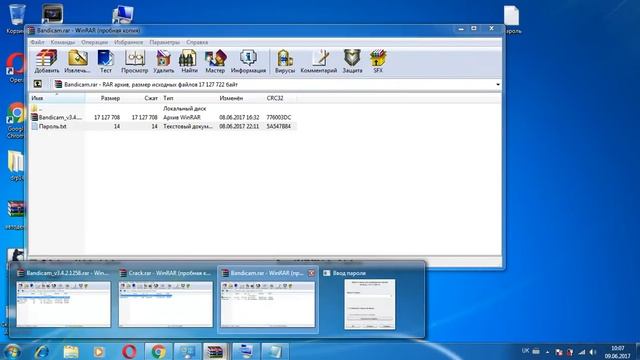This screenshot has height=360, width=640.
Task: Select the Computer desktop icon
Action: (122, 14)
